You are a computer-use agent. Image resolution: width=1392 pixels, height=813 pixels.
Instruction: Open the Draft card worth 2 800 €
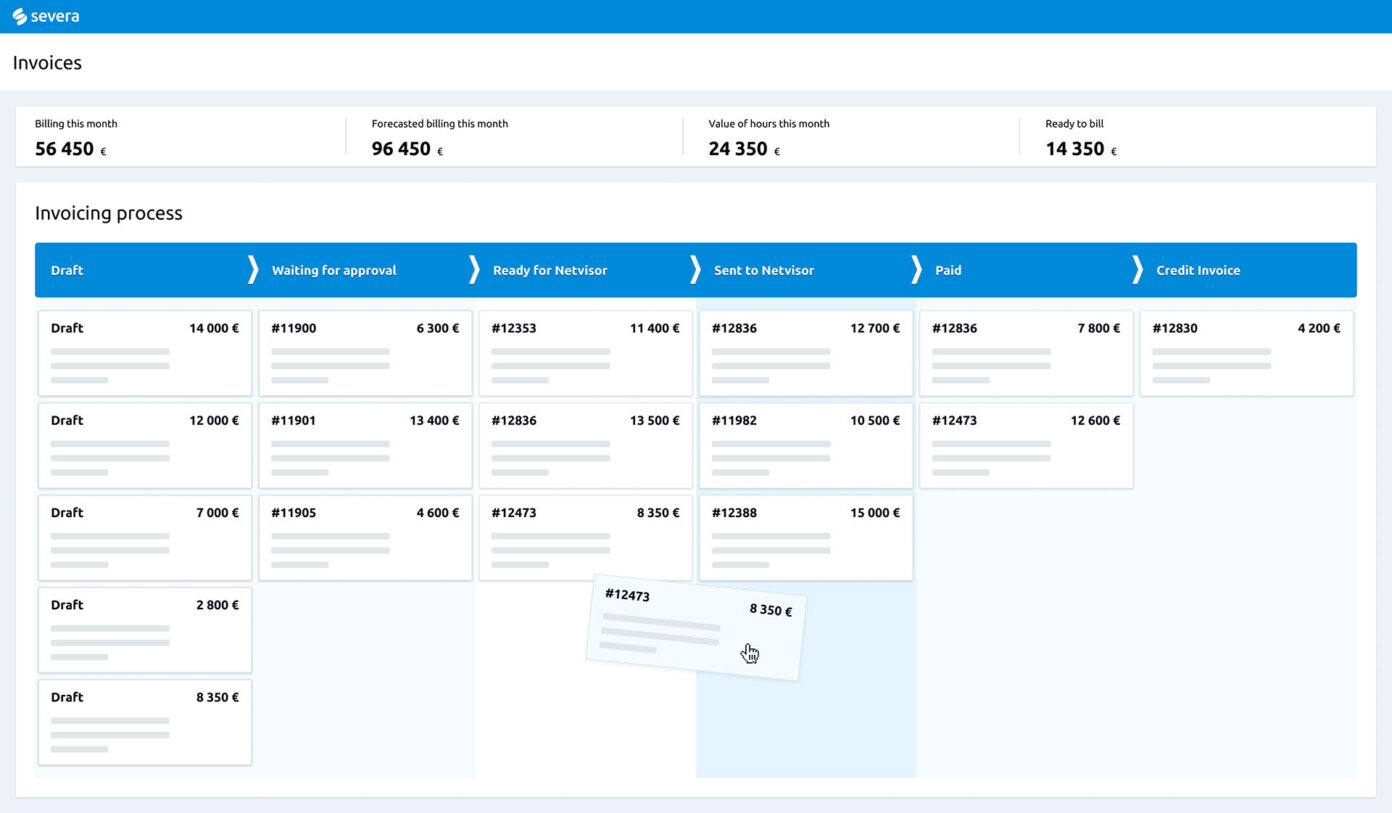click(x=145, y=629)
